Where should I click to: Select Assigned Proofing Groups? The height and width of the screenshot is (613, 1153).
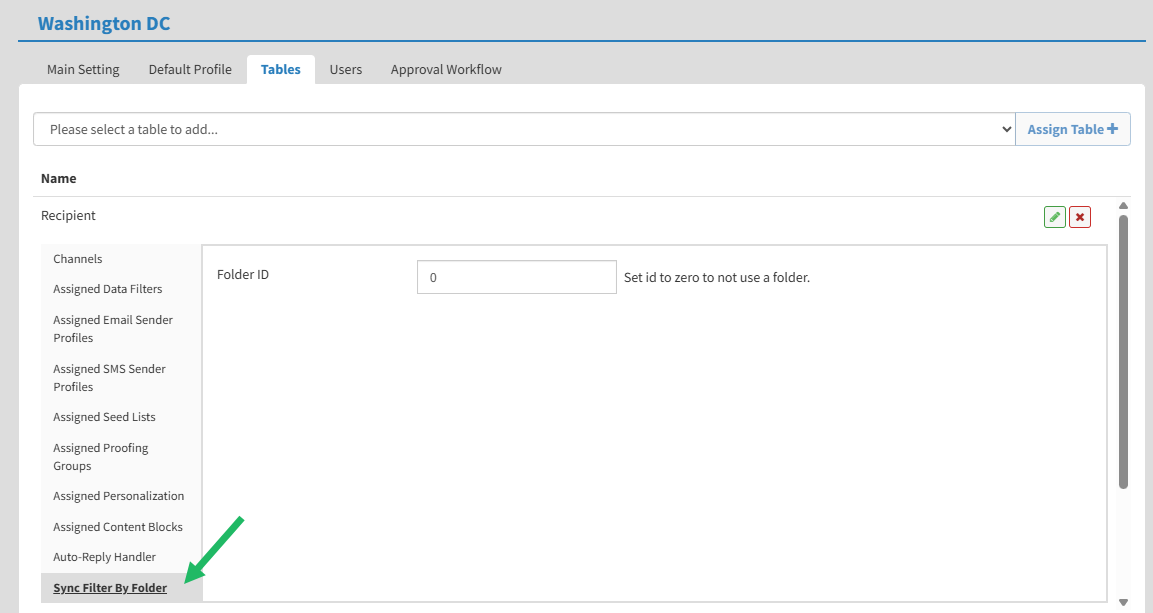coord(101,457)
